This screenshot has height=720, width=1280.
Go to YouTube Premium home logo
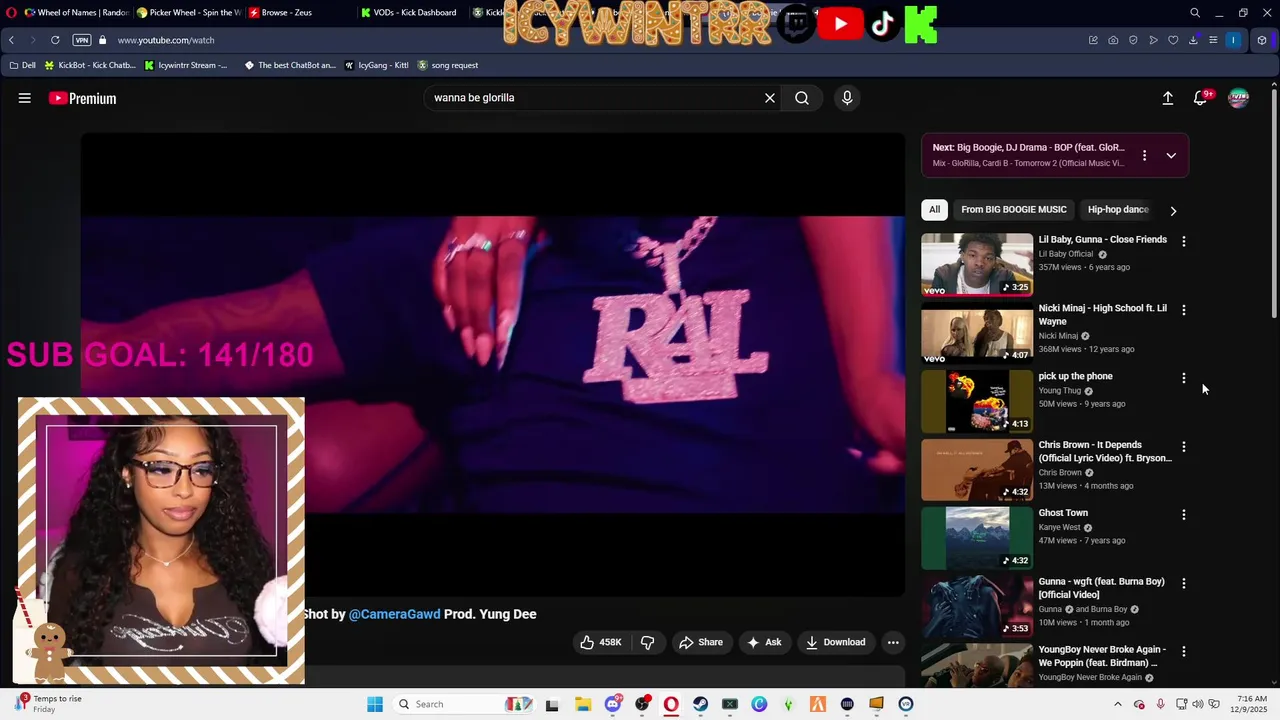(82, 98)
